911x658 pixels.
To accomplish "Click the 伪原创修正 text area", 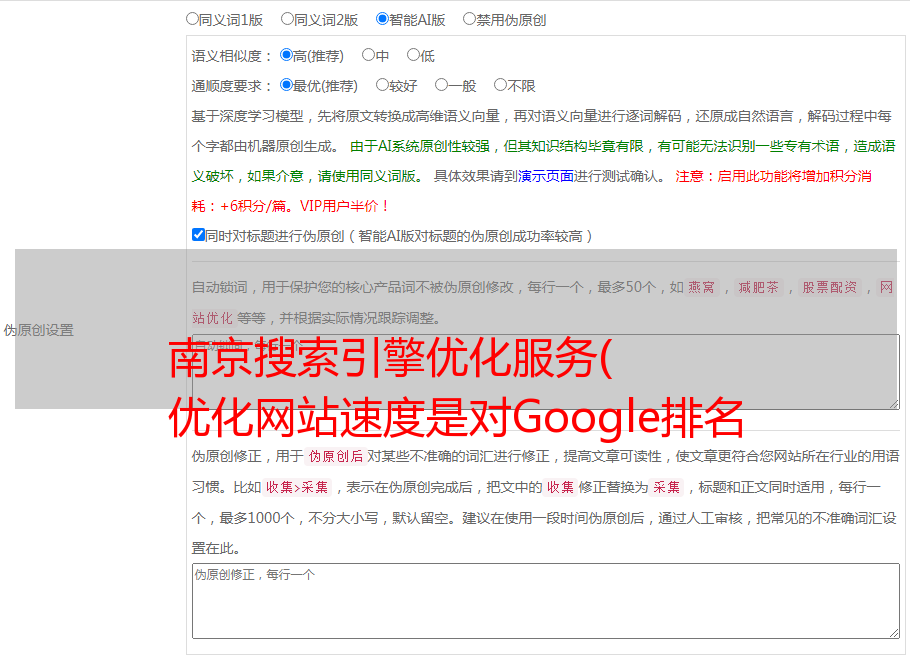I will point(546,601).
